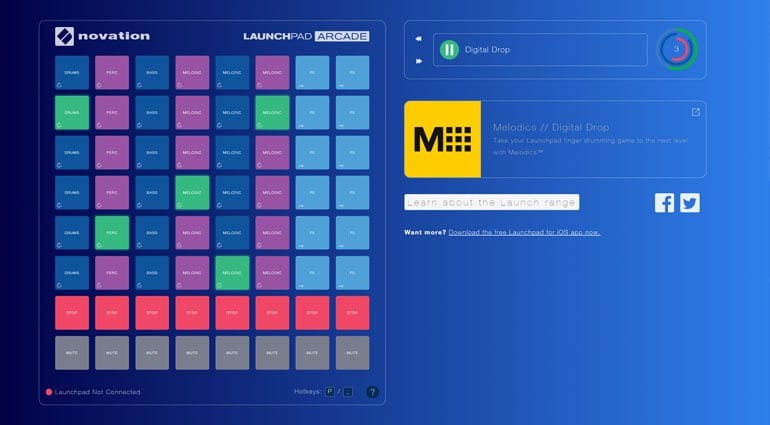The width and height of the screenshot is (770, 425).
Task: Trigger green pad in first MELODIC column
Action: coord(192,193)
